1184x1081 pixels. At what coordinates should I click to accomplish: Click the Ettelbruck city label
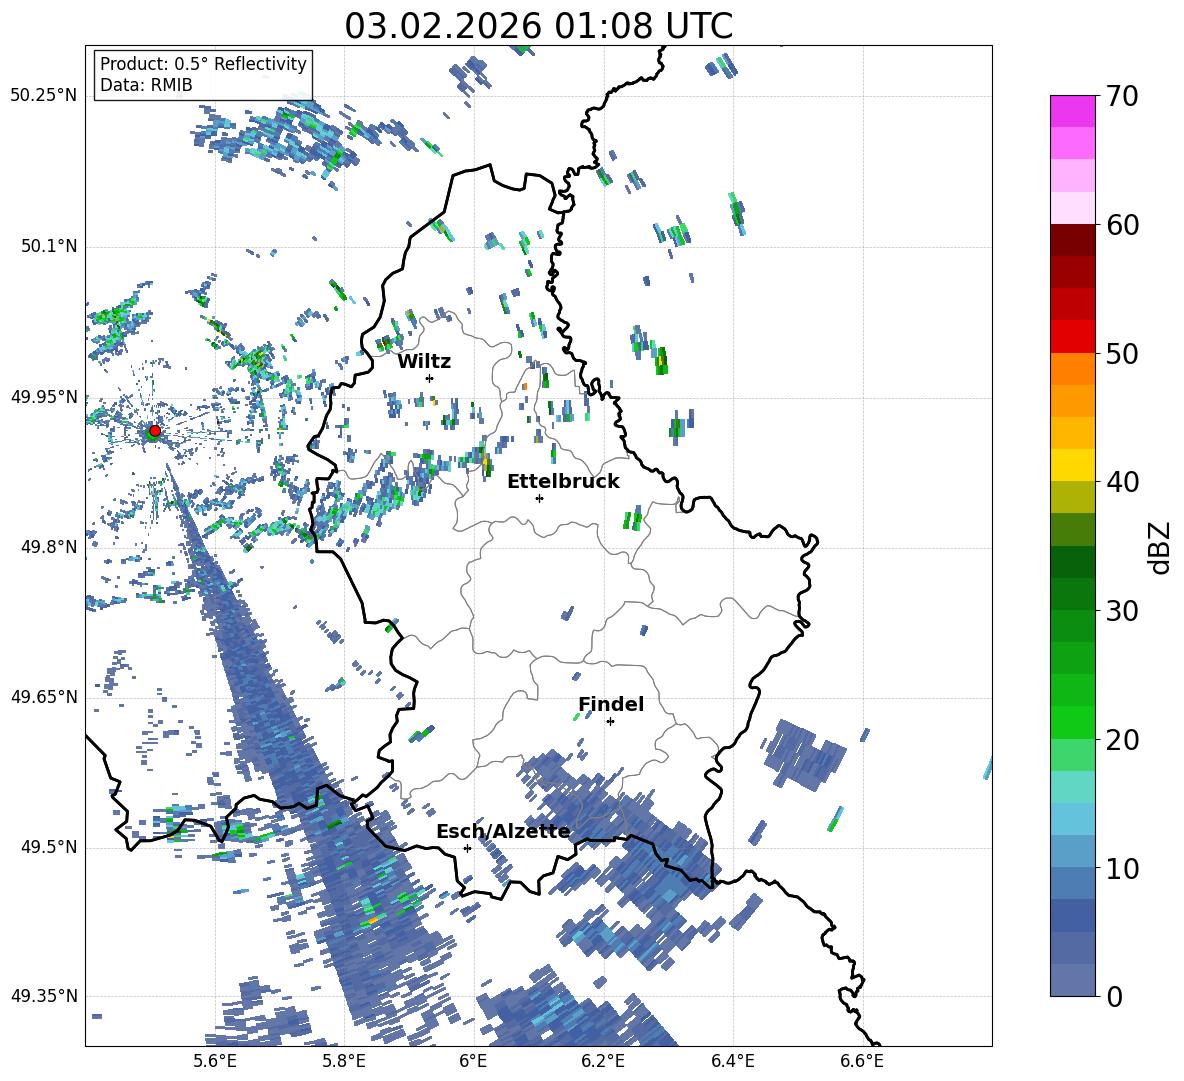[563, 482]
